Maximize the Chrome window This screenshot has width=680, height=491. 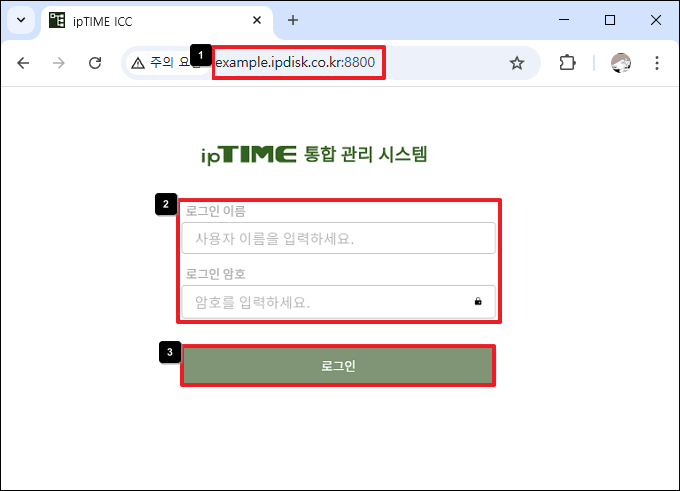(610, 20)
